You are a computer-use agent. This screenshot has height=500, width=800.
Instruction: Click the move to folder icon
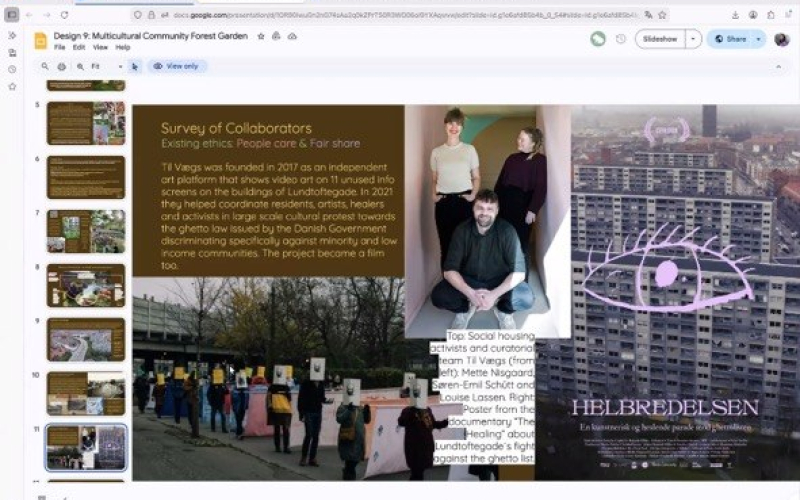pos(276,36)
